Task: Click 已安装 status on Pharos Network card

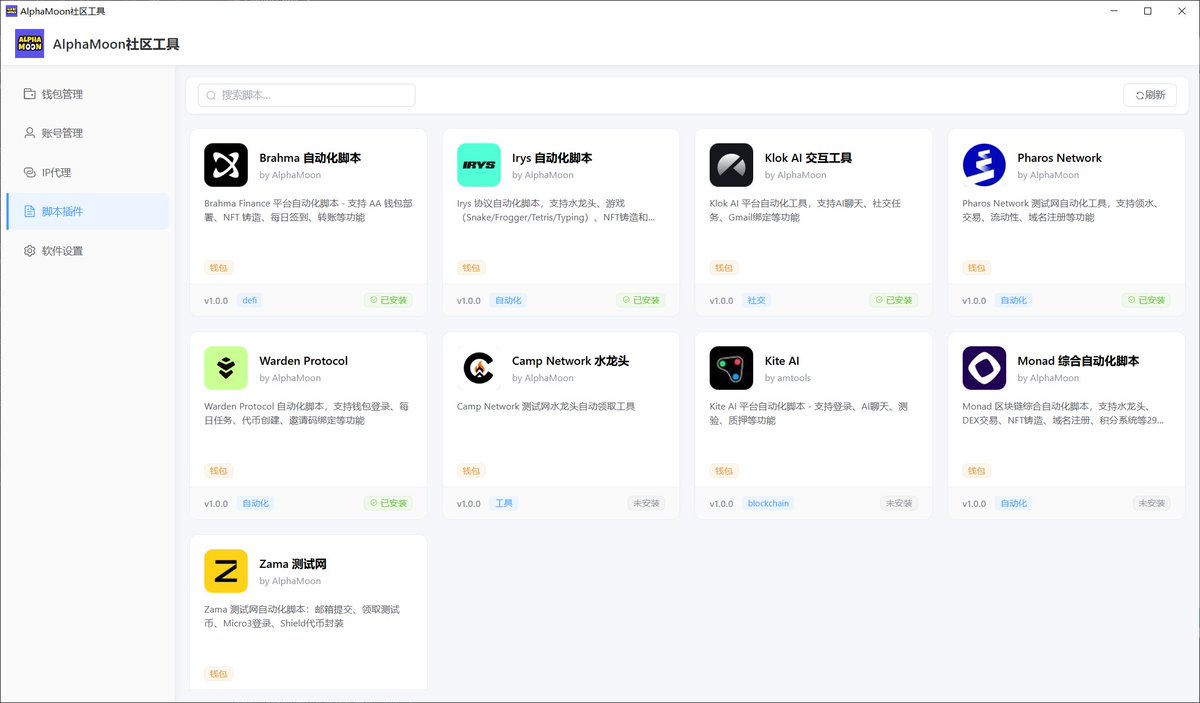Action: 1146,300
